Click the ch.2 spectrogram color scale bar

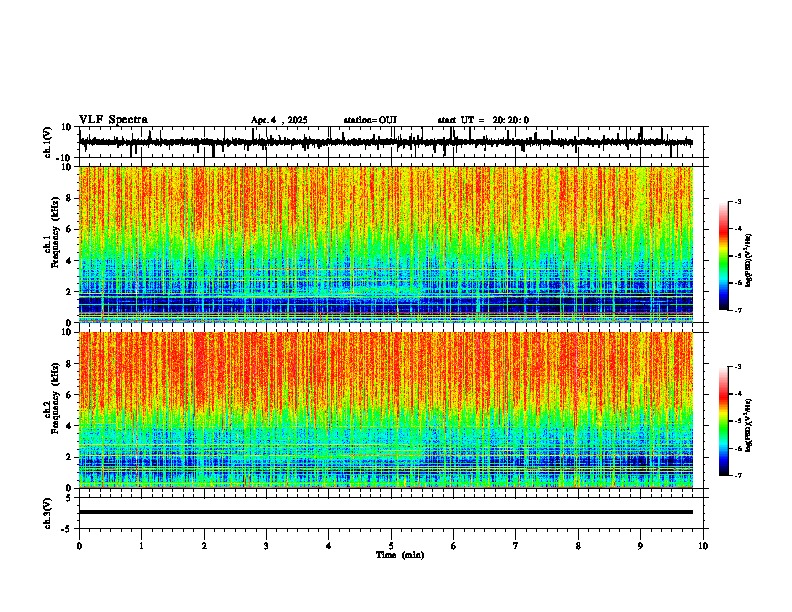coord(723,421)
